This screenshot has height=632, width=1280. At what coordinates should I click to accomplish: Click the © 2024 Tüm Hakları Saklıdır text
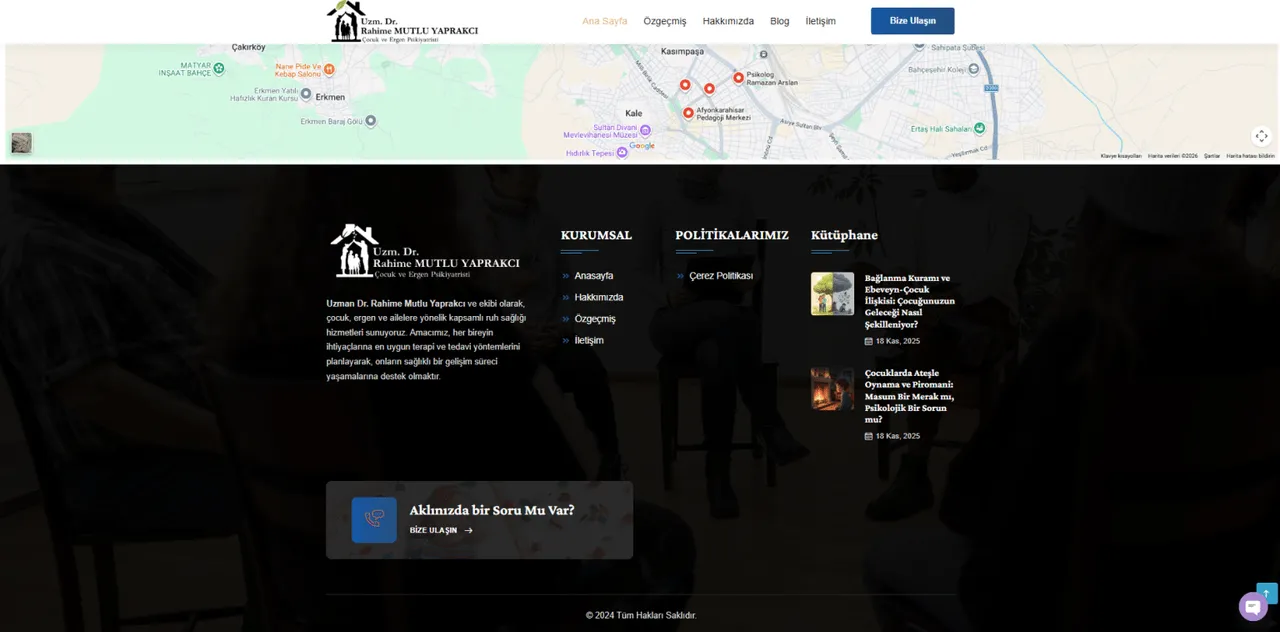pyautogui.click(x=641, y=615)
